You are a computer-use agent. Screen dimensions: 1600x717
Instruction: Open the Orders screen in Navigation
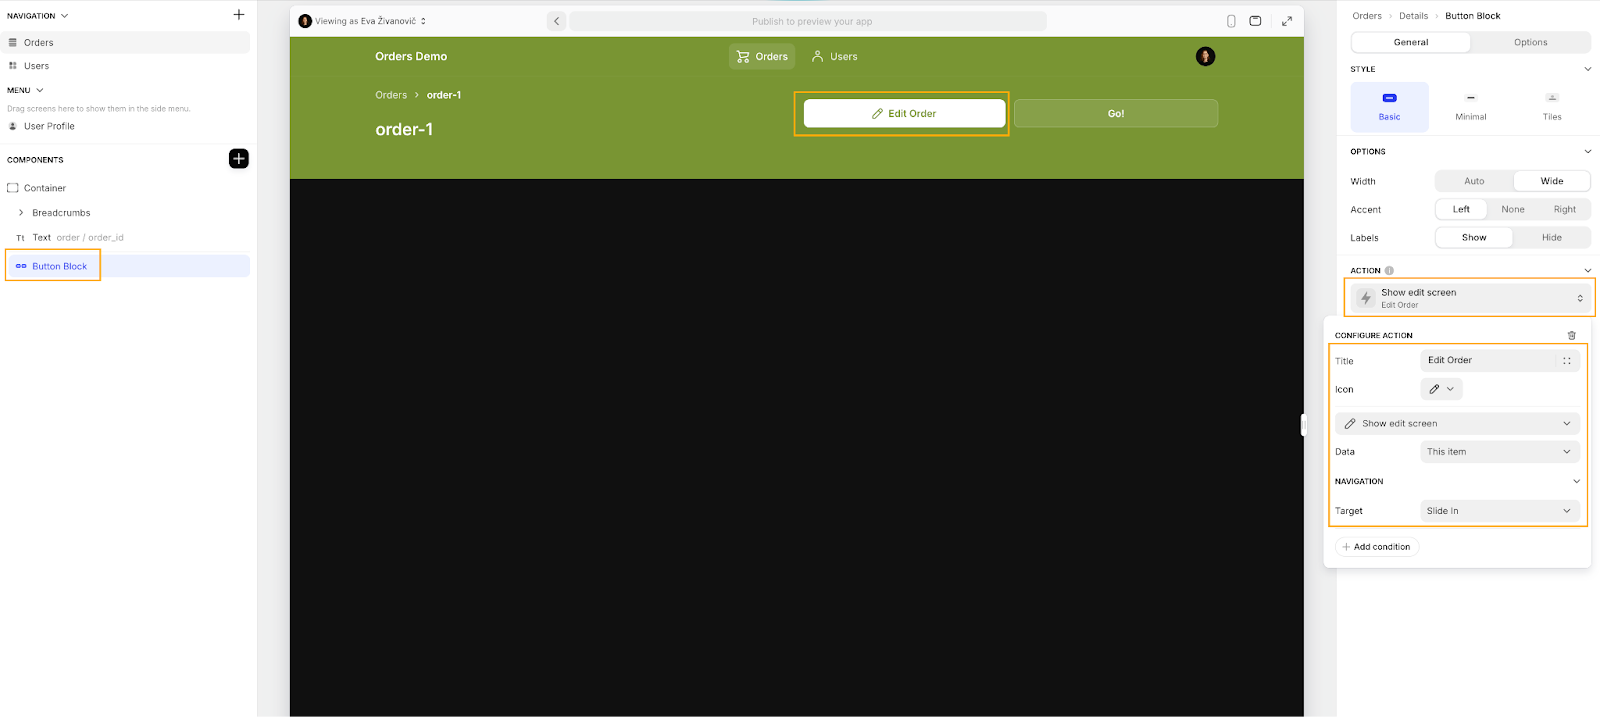[x=126, y=42]
